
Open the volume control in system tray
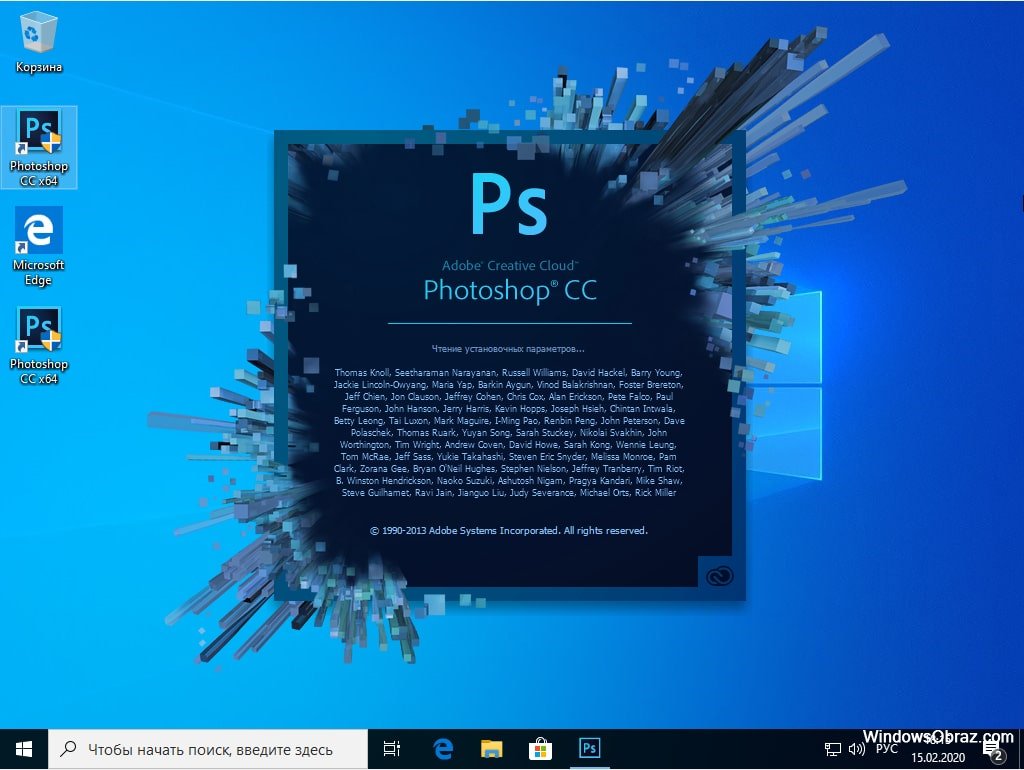tap(856, 748)
